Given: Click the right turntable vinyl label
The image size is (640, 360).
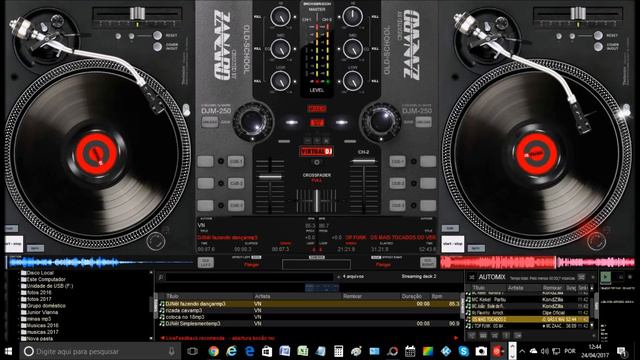Looking at the screenshot, I should click(x=536, y=153).
